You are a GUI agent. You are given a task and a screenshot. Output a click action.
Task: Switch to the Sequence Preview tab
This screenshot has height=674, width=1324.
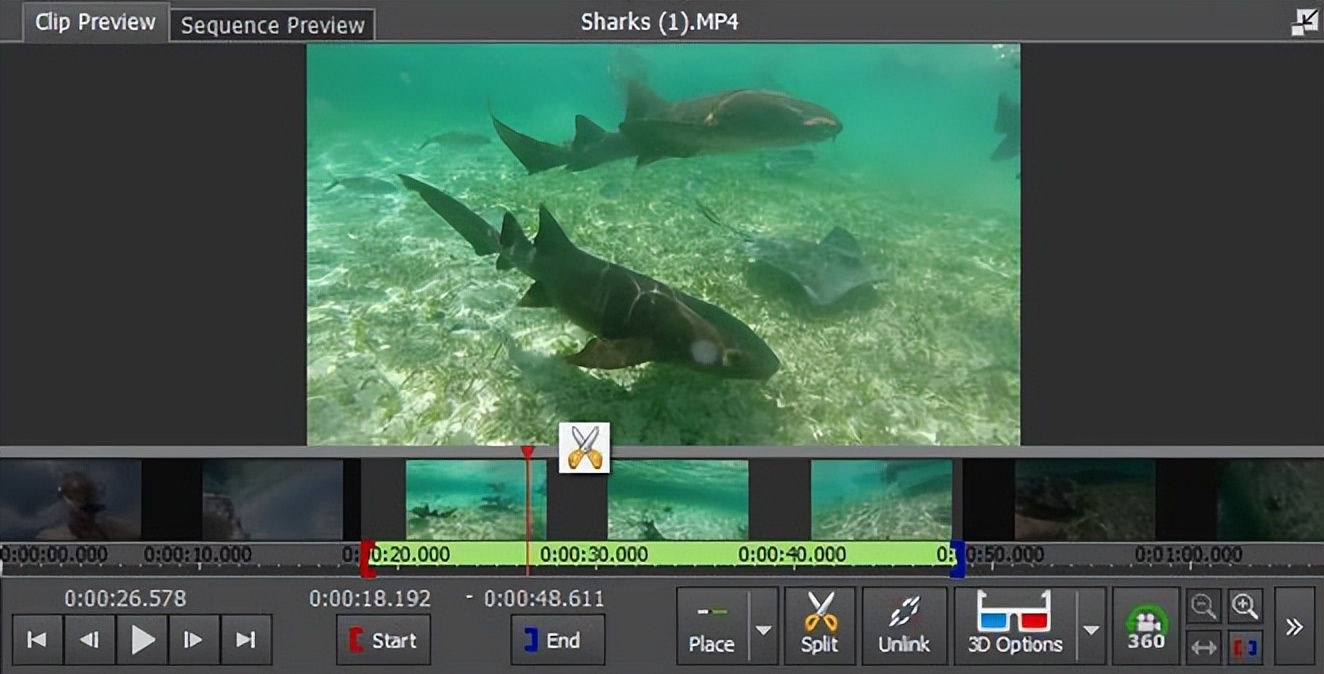coord(273,26)
